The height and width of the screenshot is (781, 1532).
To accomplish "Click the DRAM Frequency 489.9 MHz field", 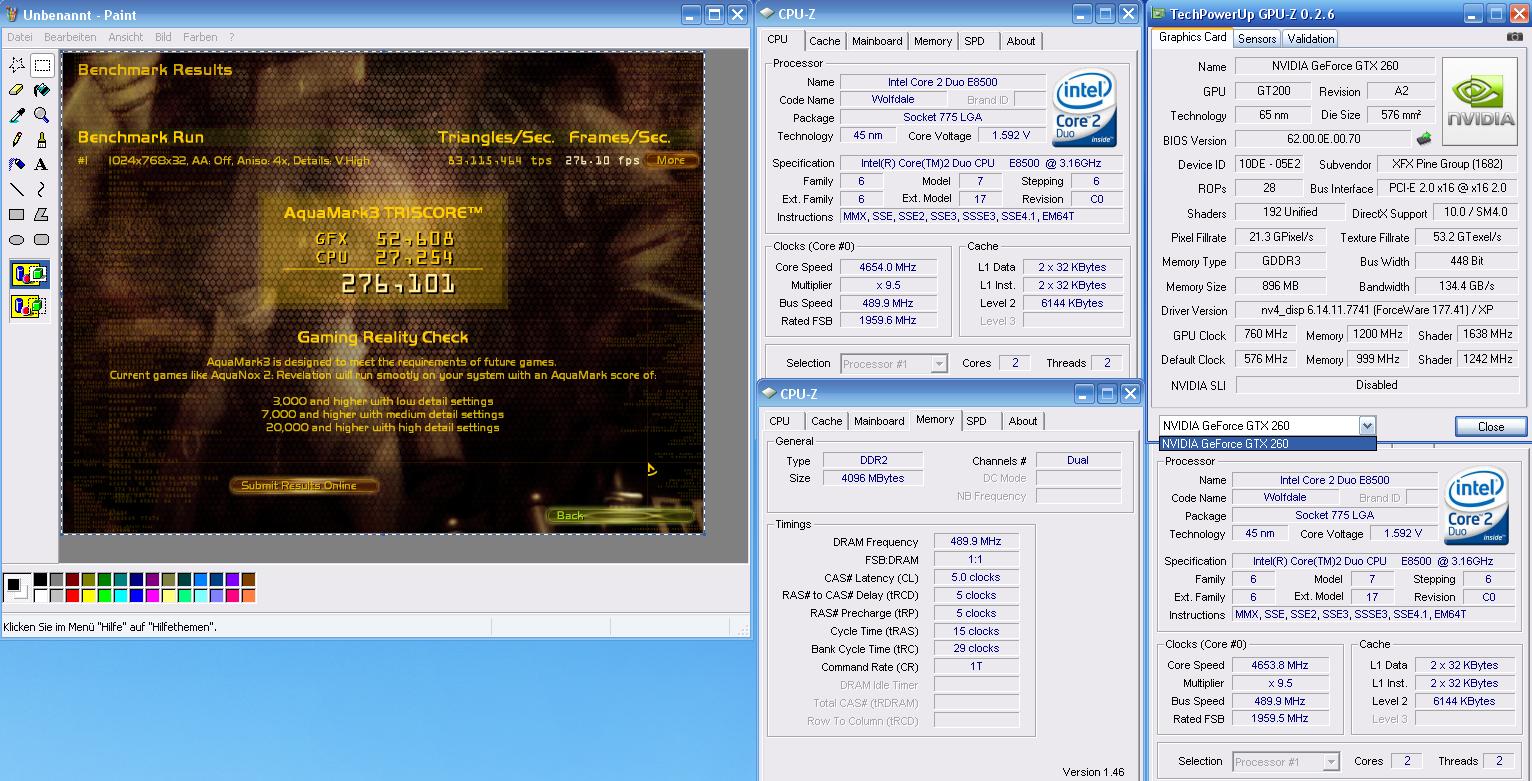I will point(976,541).
